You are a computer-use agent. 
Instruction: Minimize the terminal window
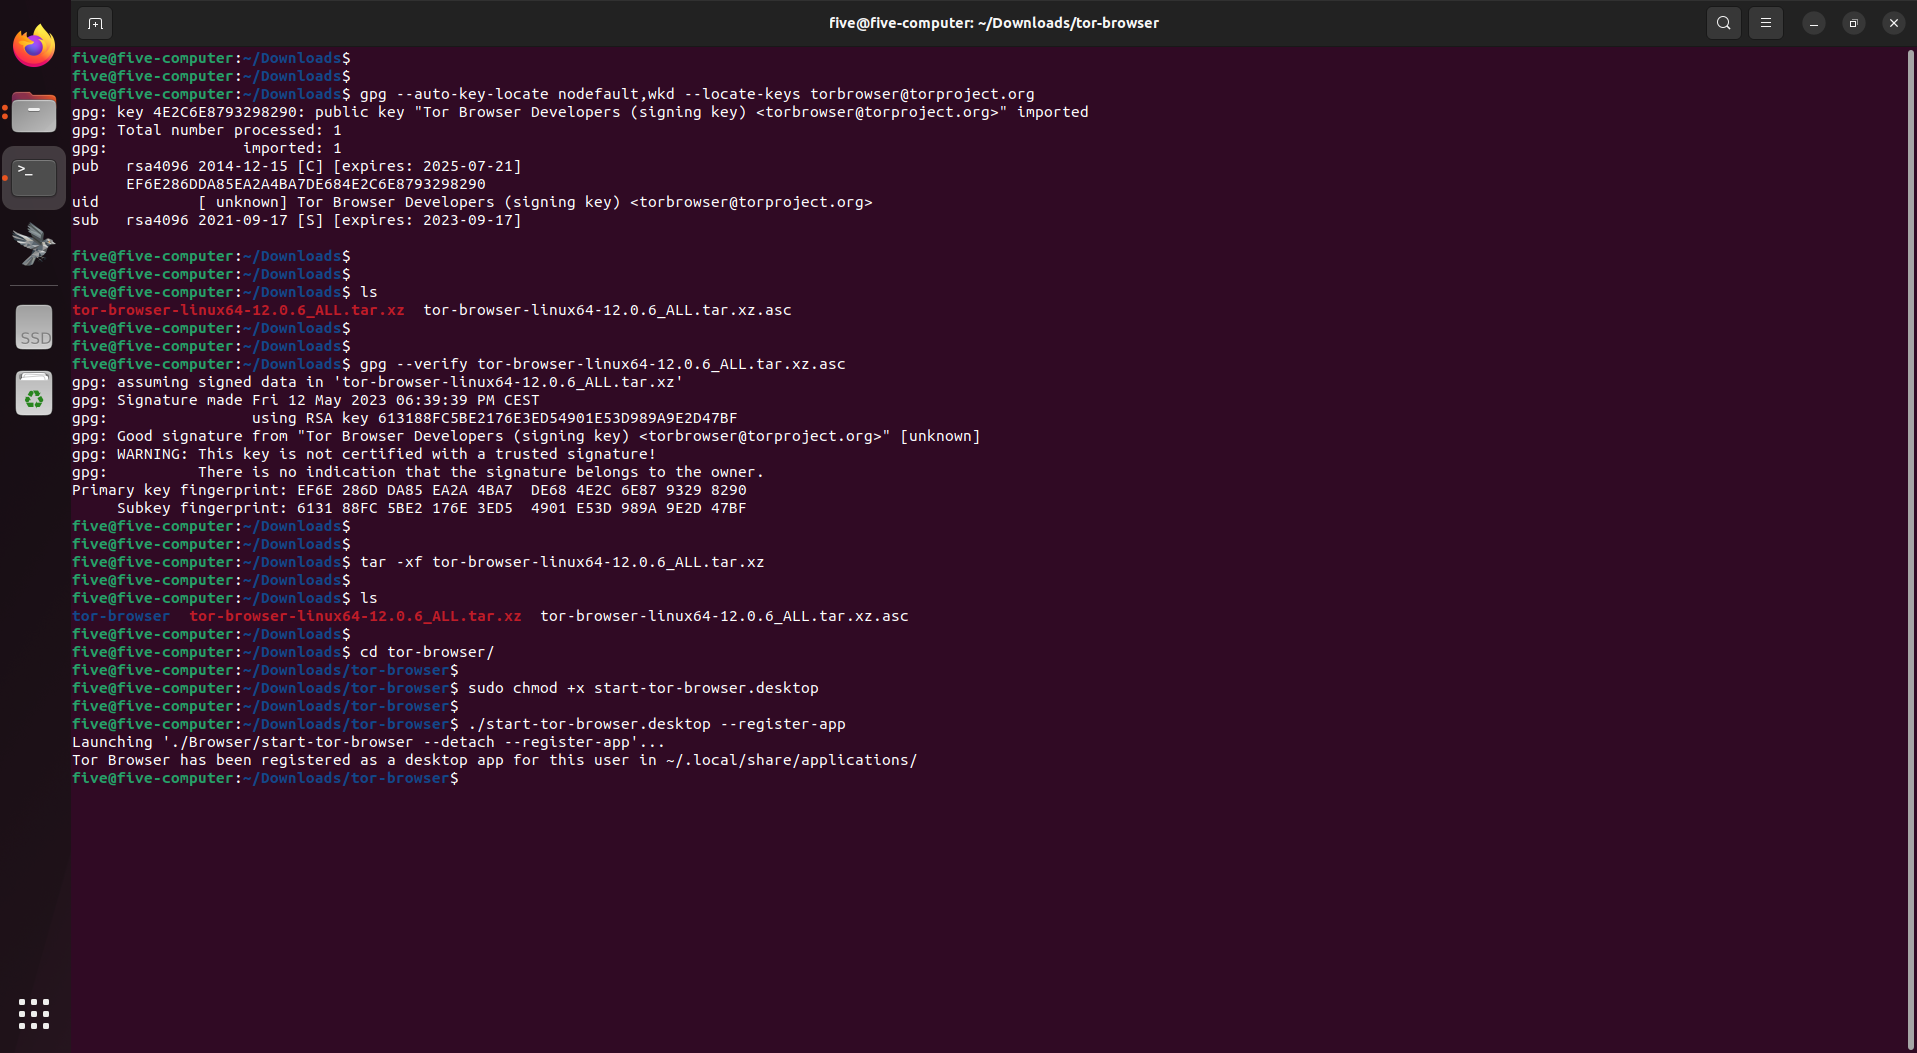coord(1814,23)
